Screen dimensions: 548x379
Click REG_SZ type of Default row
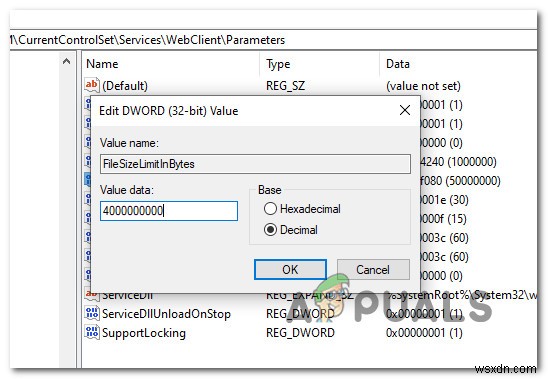pos(286,86)
